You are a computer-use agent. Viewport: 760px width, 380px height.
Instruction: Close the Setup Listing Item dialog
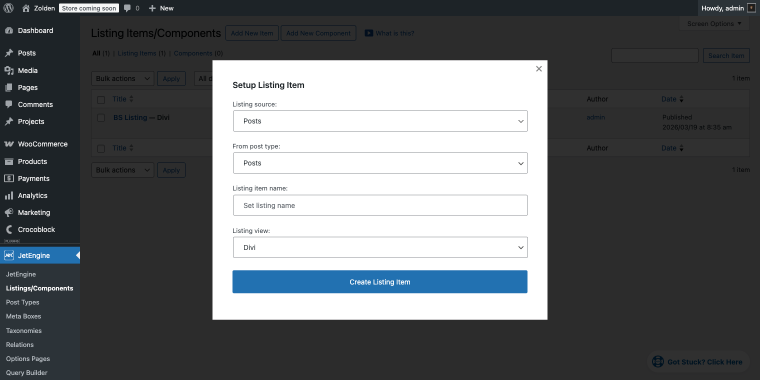(538, 69)
